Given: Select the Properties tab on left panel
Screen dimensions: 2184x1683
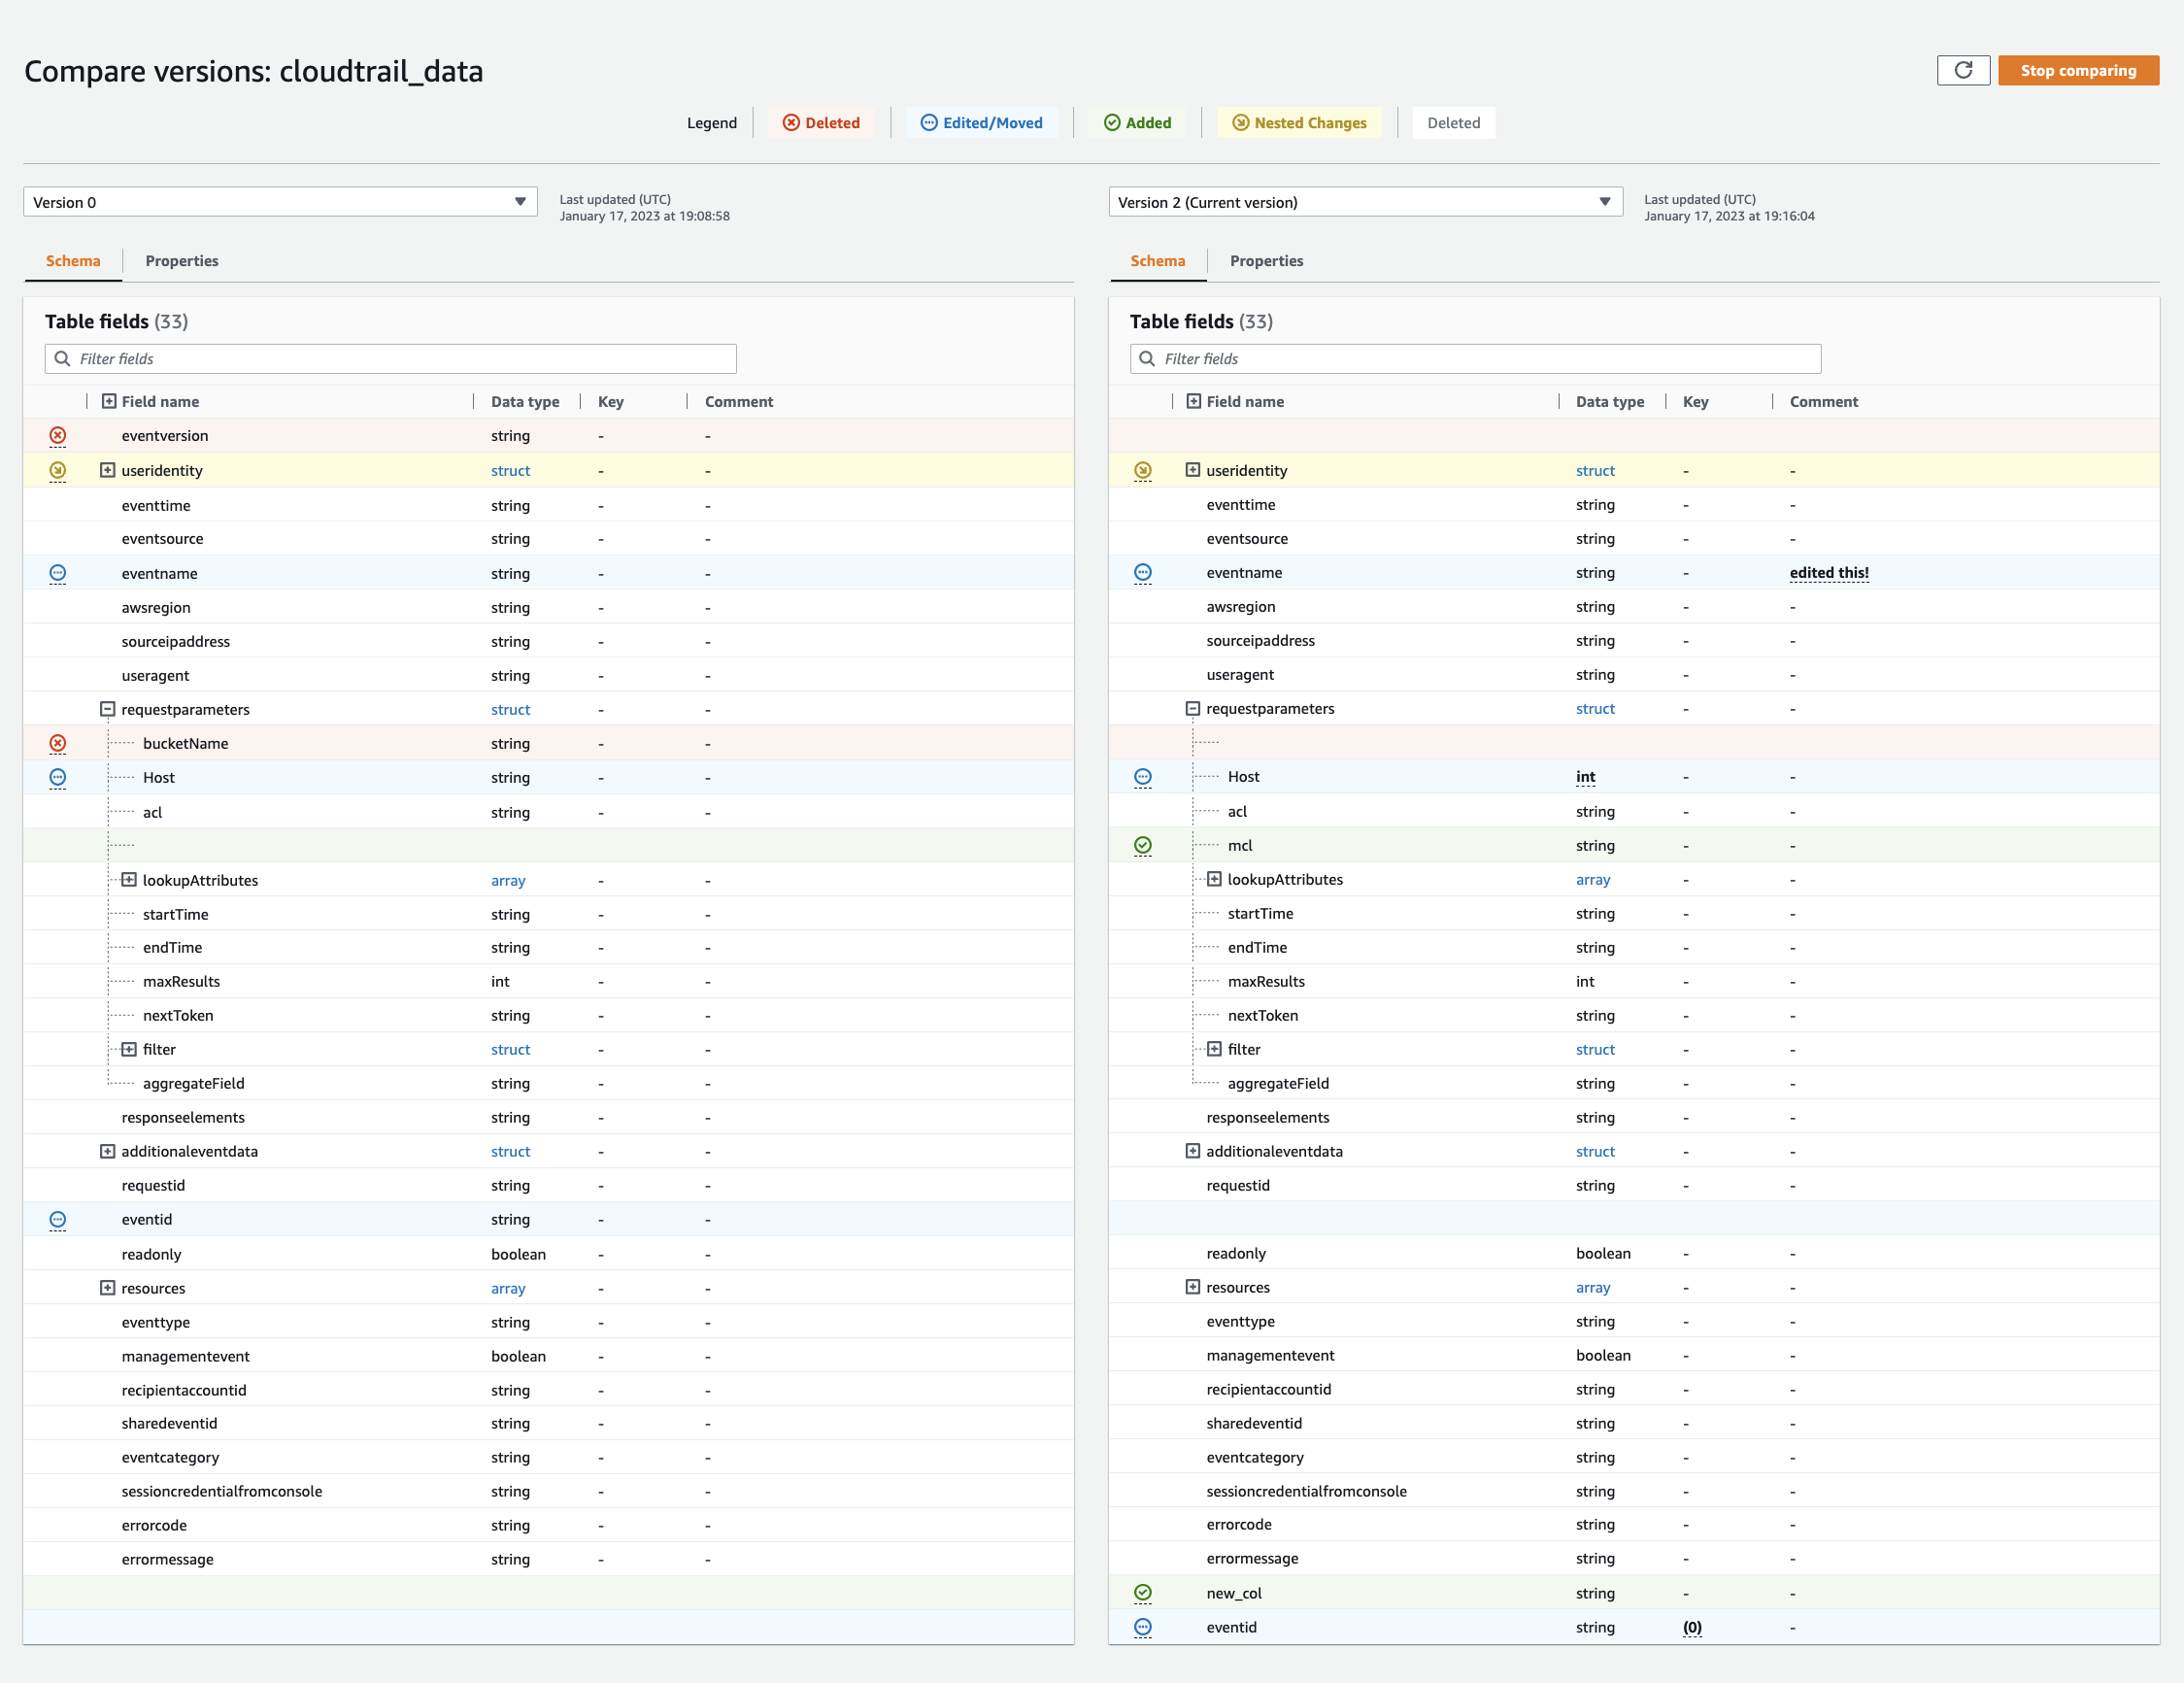Looking at the screenshot, I should (x=181, y=260).
